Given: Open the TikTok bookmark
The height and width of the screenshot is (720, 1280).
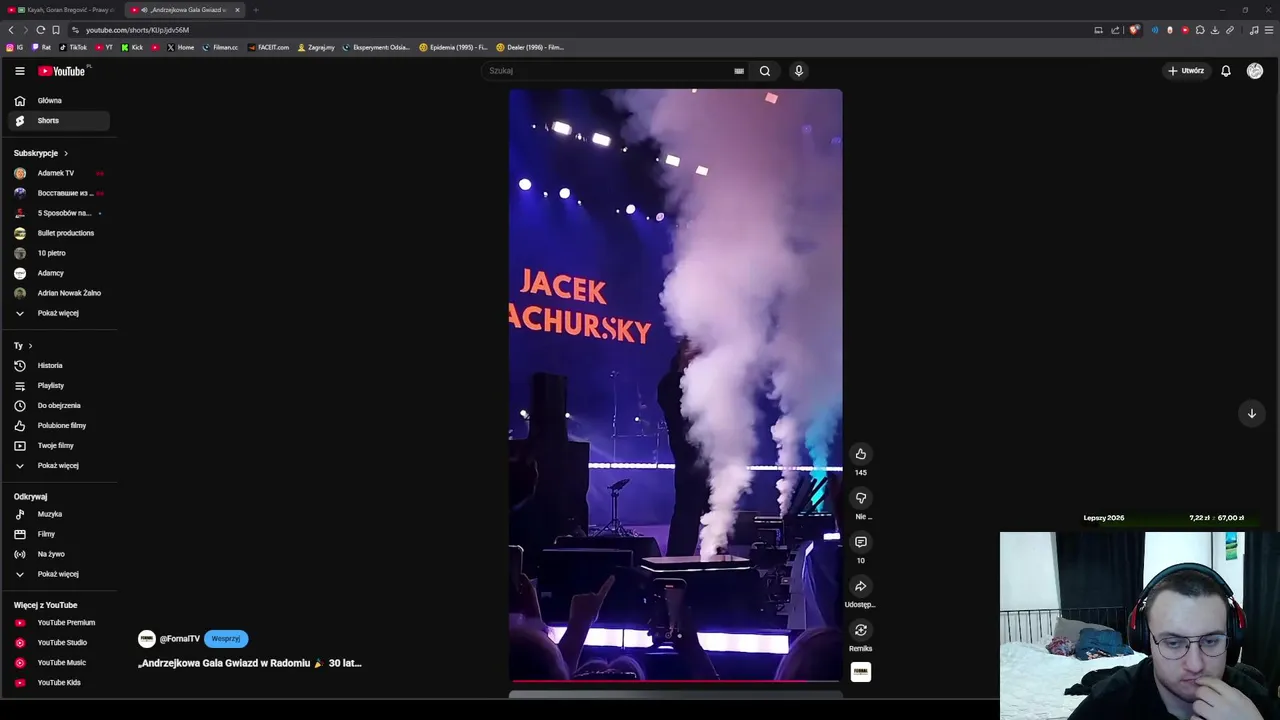Looking at the screenshot, I should 73,47.
